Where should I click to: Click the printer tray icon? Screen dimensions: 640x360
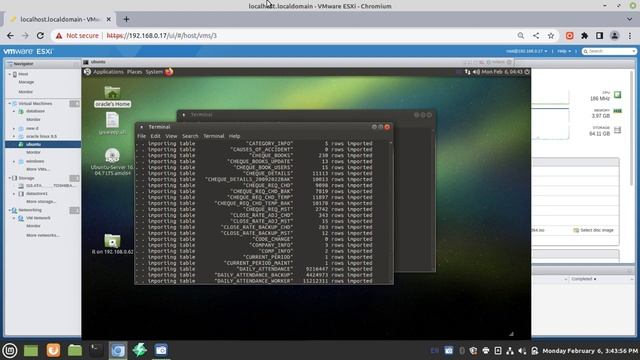click(486, 351)
